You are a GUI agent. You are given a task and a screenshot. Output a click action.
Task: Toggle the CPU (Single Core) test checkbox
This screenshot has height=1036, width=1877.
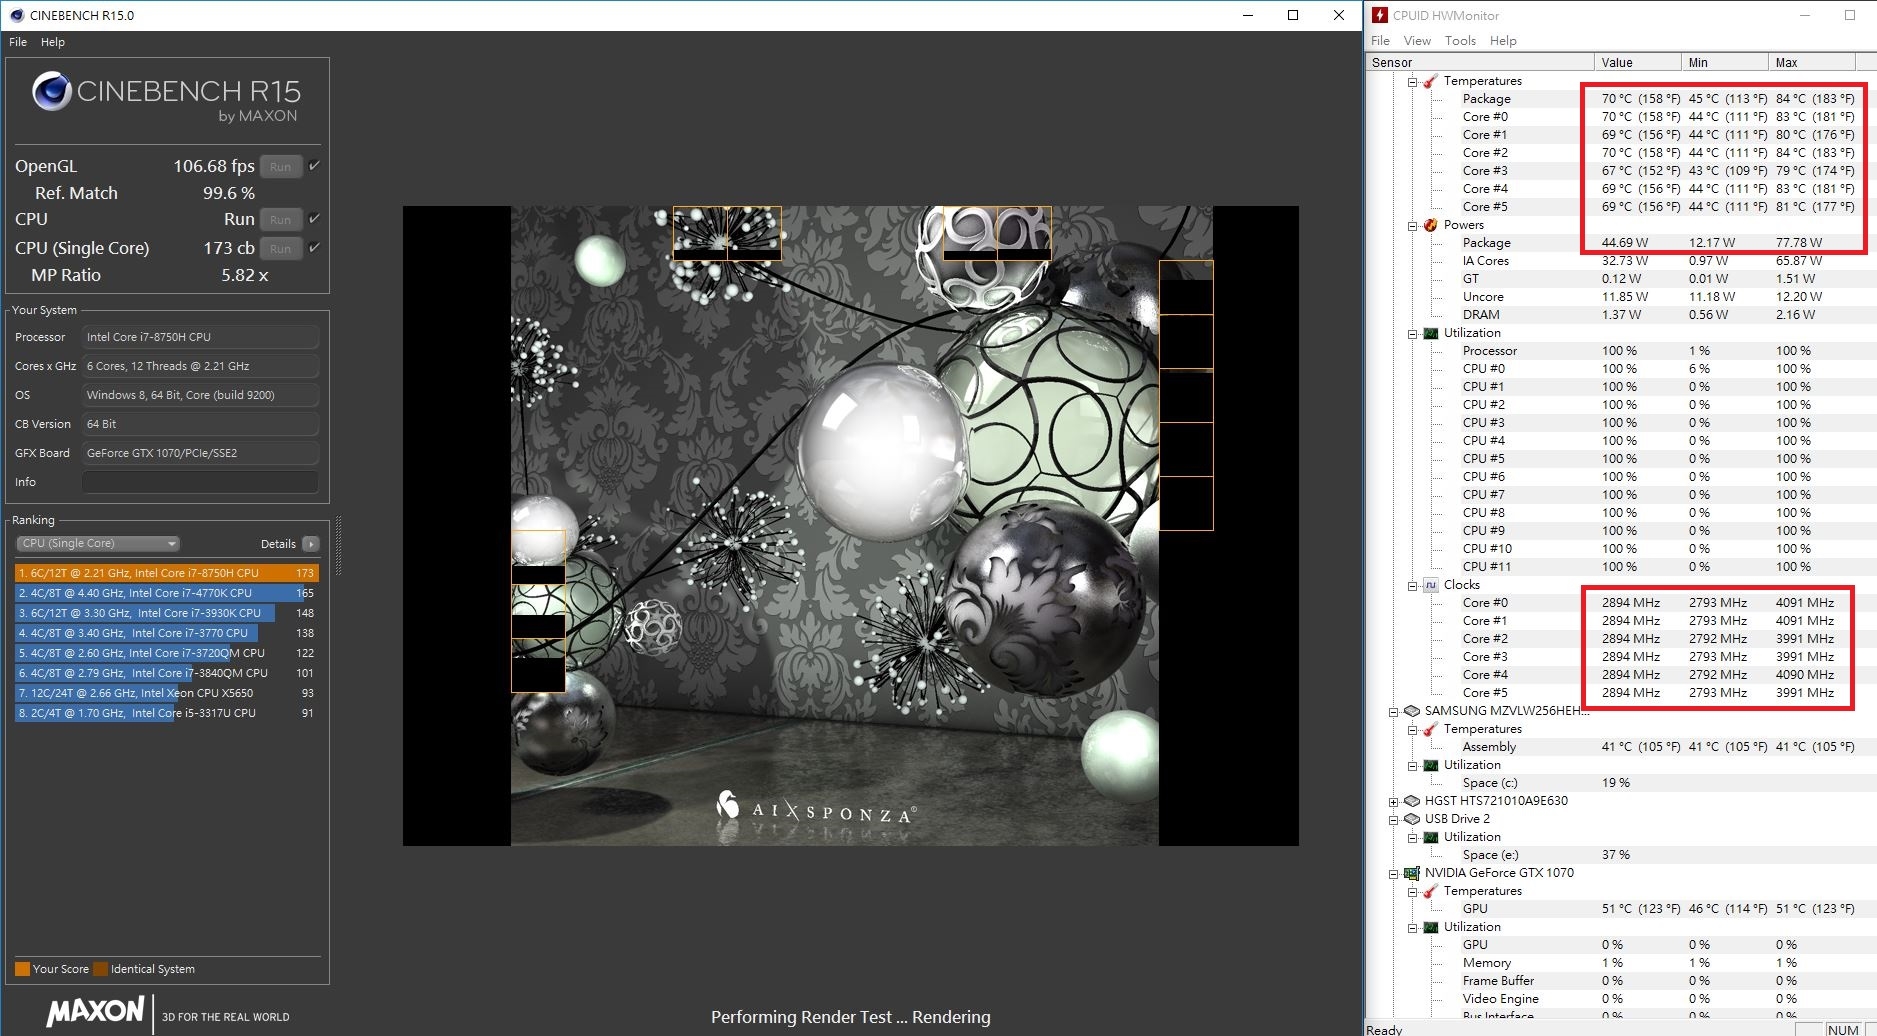pyautogui.click(x=314, y=248)
